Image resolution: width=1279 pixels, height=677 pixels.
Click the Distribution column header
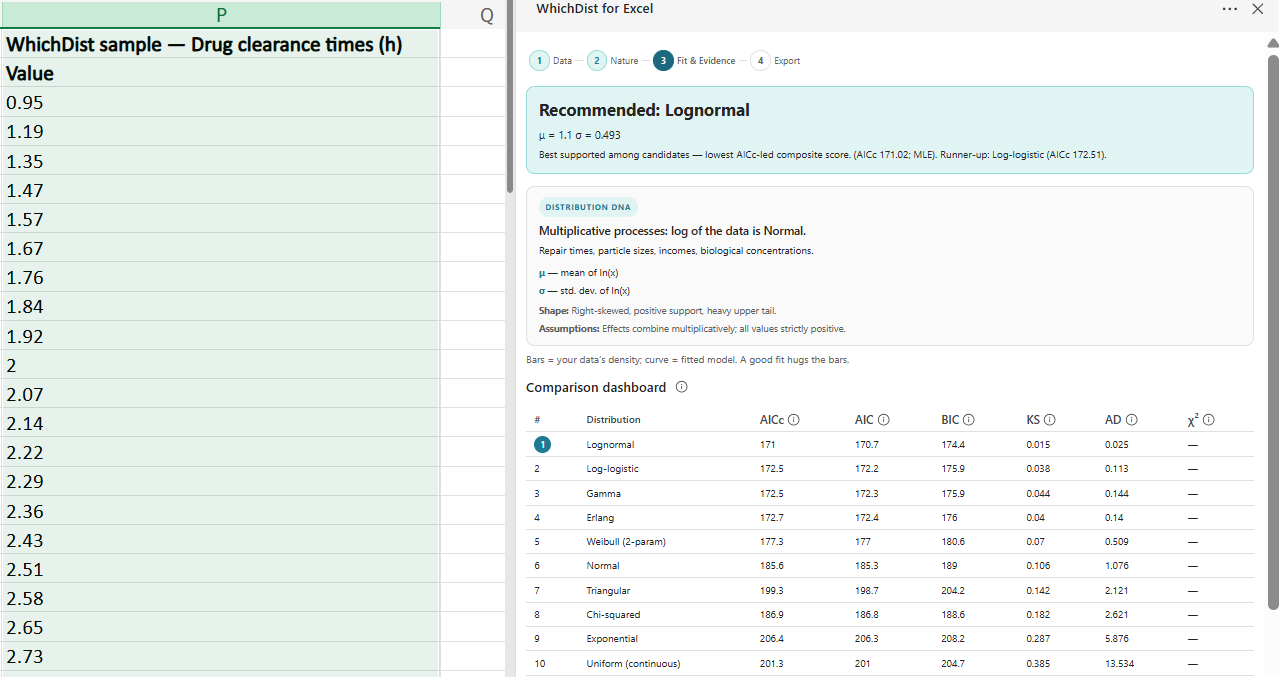click(x=613, y=420)
